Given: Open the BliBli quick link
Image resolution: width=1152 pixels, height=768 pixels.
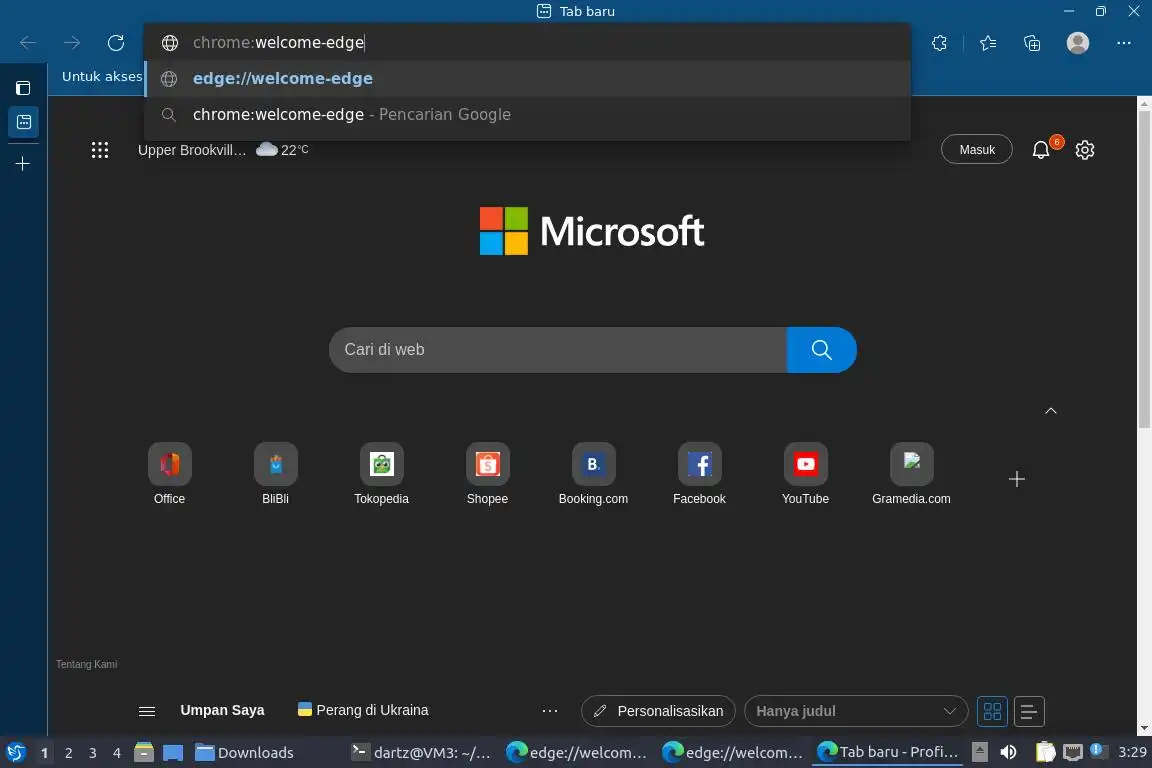Looking at the screenshot, I should coord(276,474).
